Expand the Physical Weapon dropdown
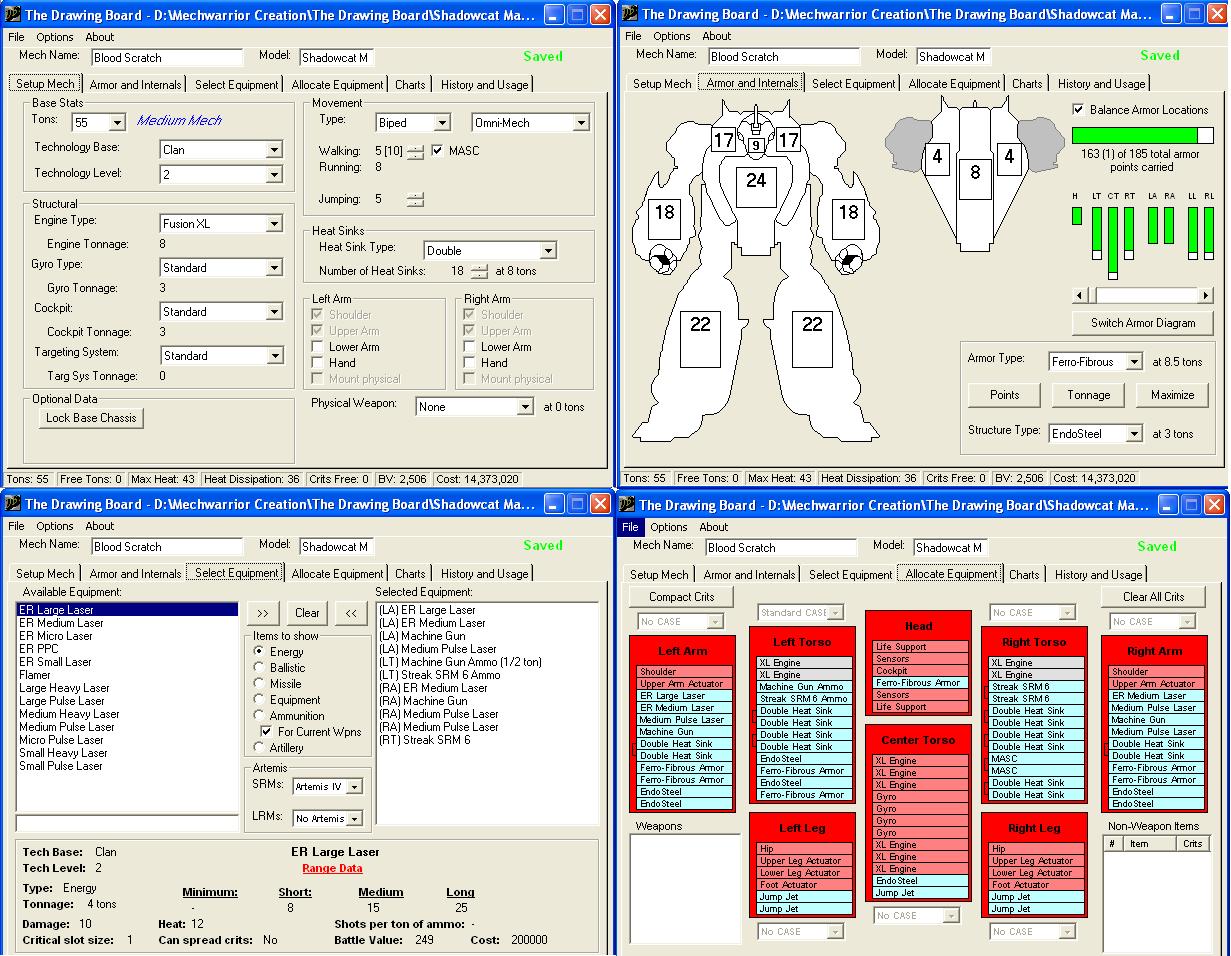Image resolution: width=1231 pixels, height=956 pixels. click(x=526, y=407)
